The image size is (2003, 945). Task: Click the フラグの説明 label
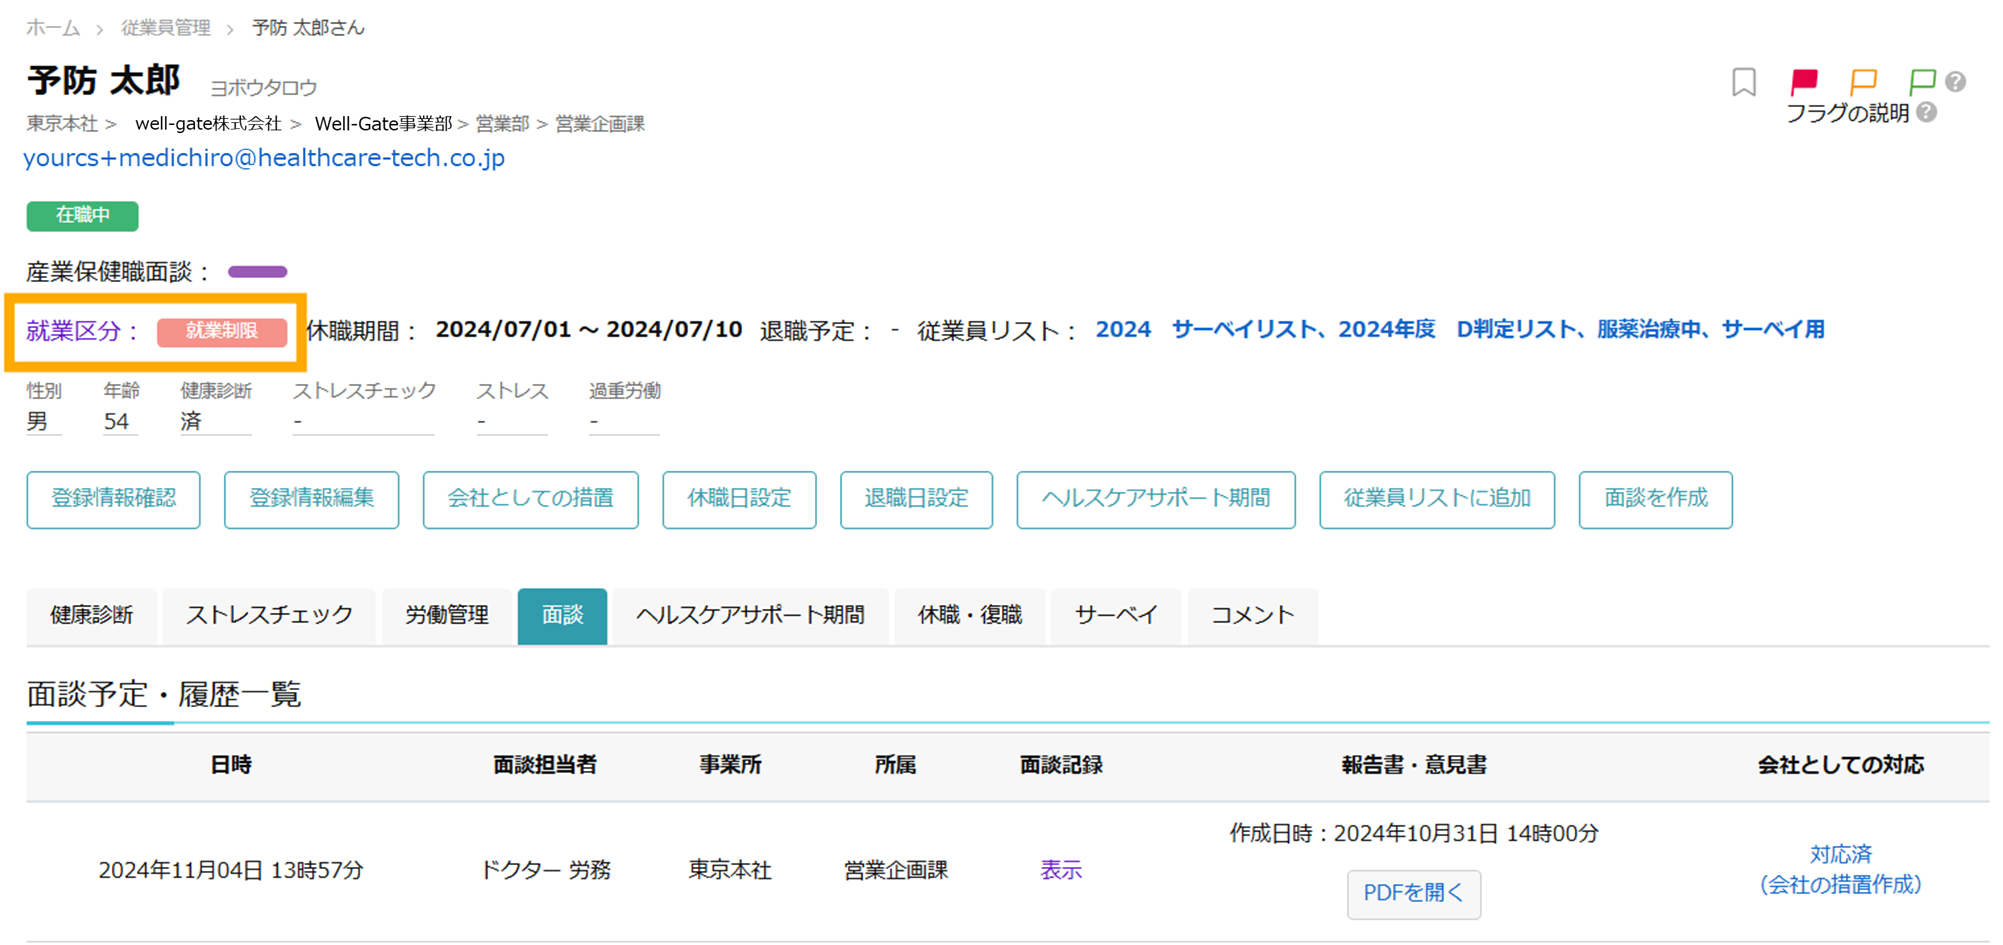coord(1848,114)
